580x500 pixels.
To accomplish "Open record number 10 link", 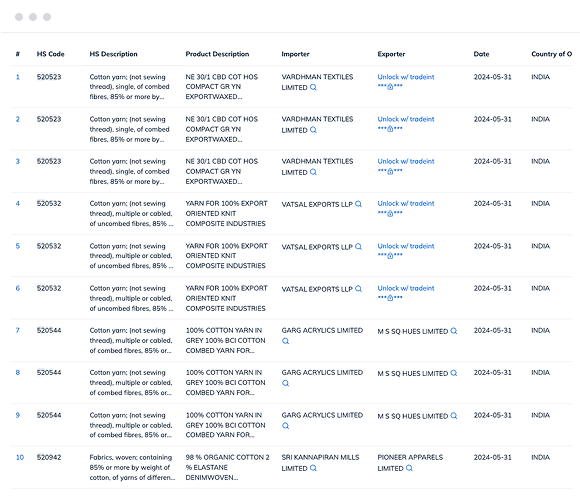I will (20, 457).
